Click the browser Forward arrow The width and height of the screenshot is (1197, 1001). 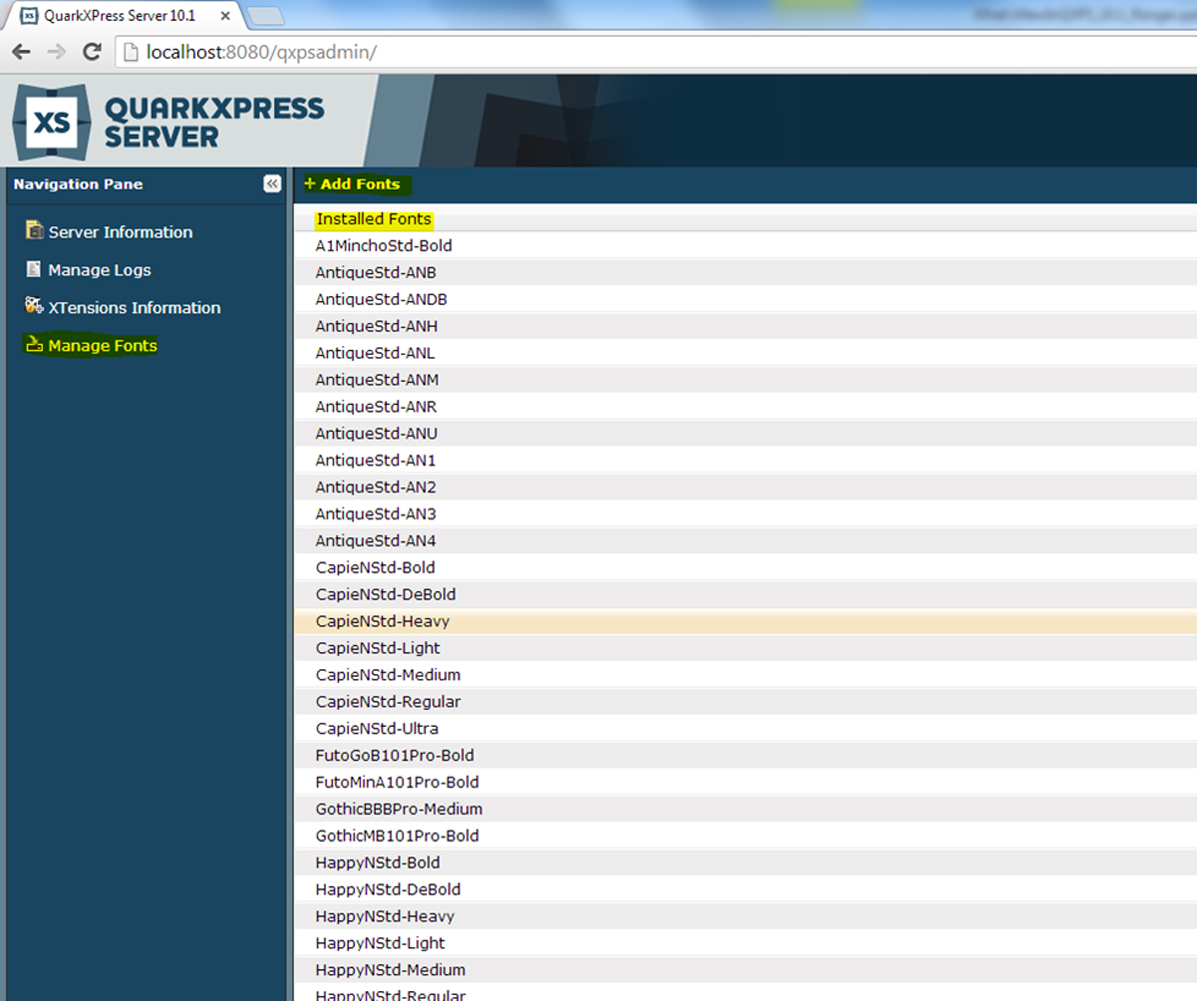pyautogui.click(x=56, y=52)
